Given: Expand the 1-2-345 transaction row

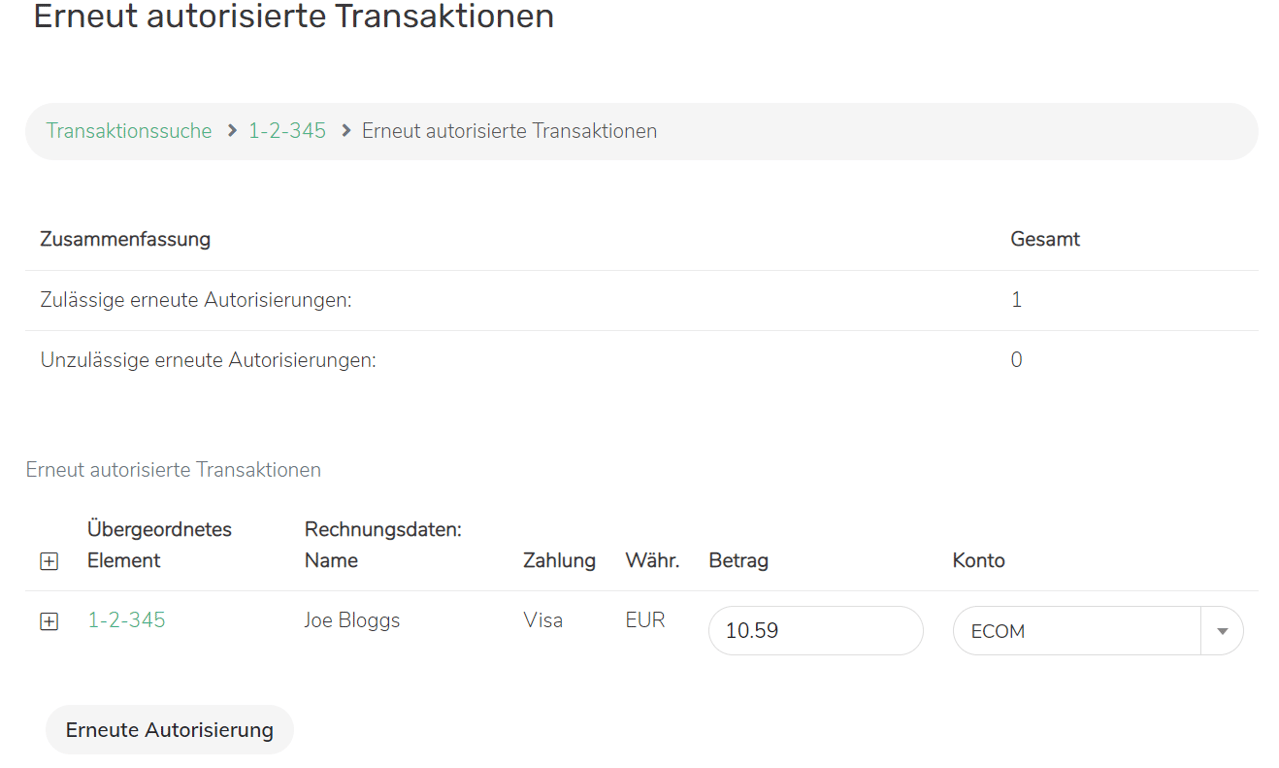Looking at the screenshot, I should 49,622.
